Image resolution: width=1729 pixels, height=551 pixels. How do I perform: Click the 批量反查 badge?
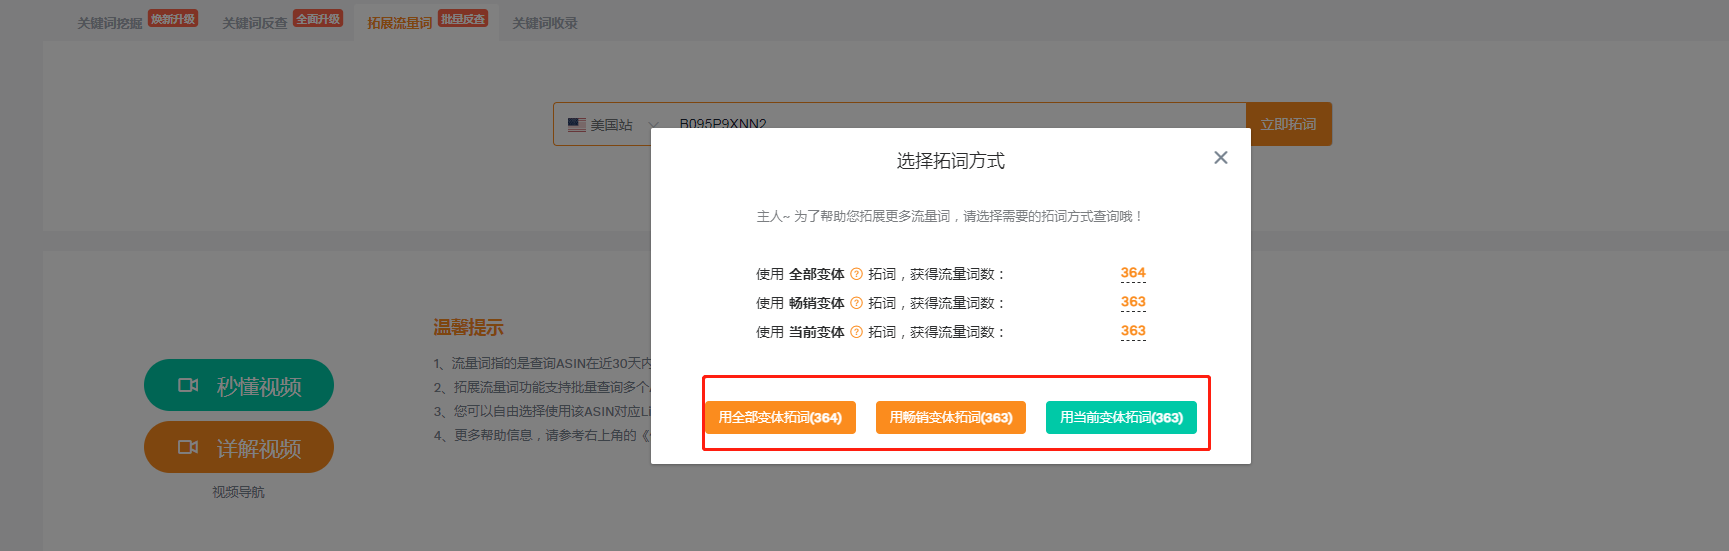463,19
